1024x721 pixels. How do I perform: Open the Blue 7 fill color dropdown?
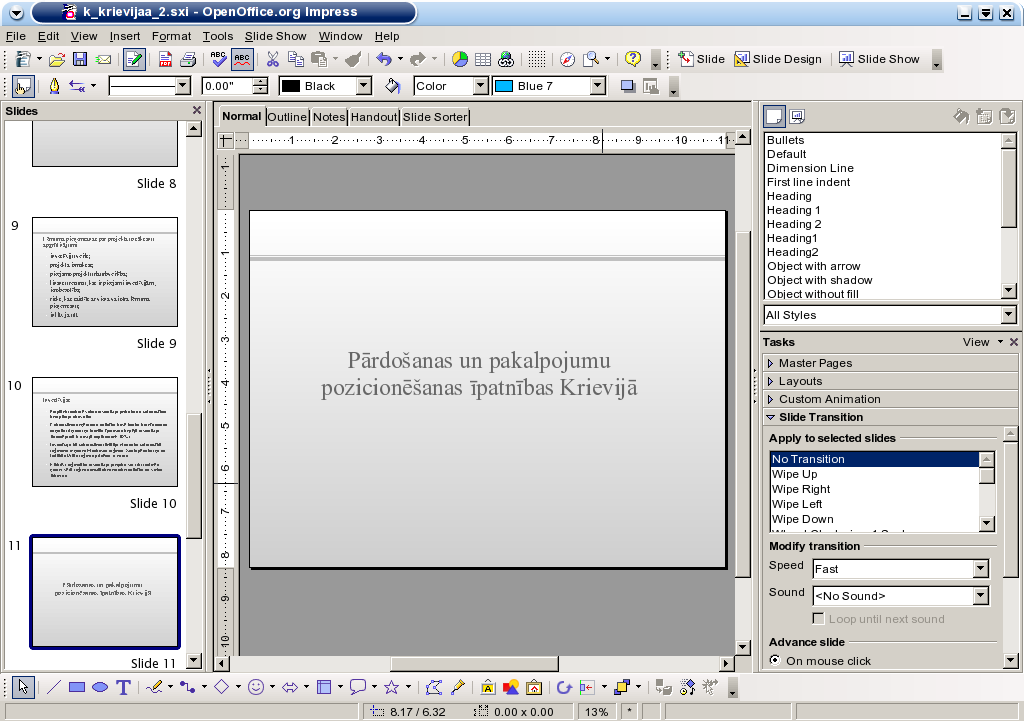pos(598,86)
